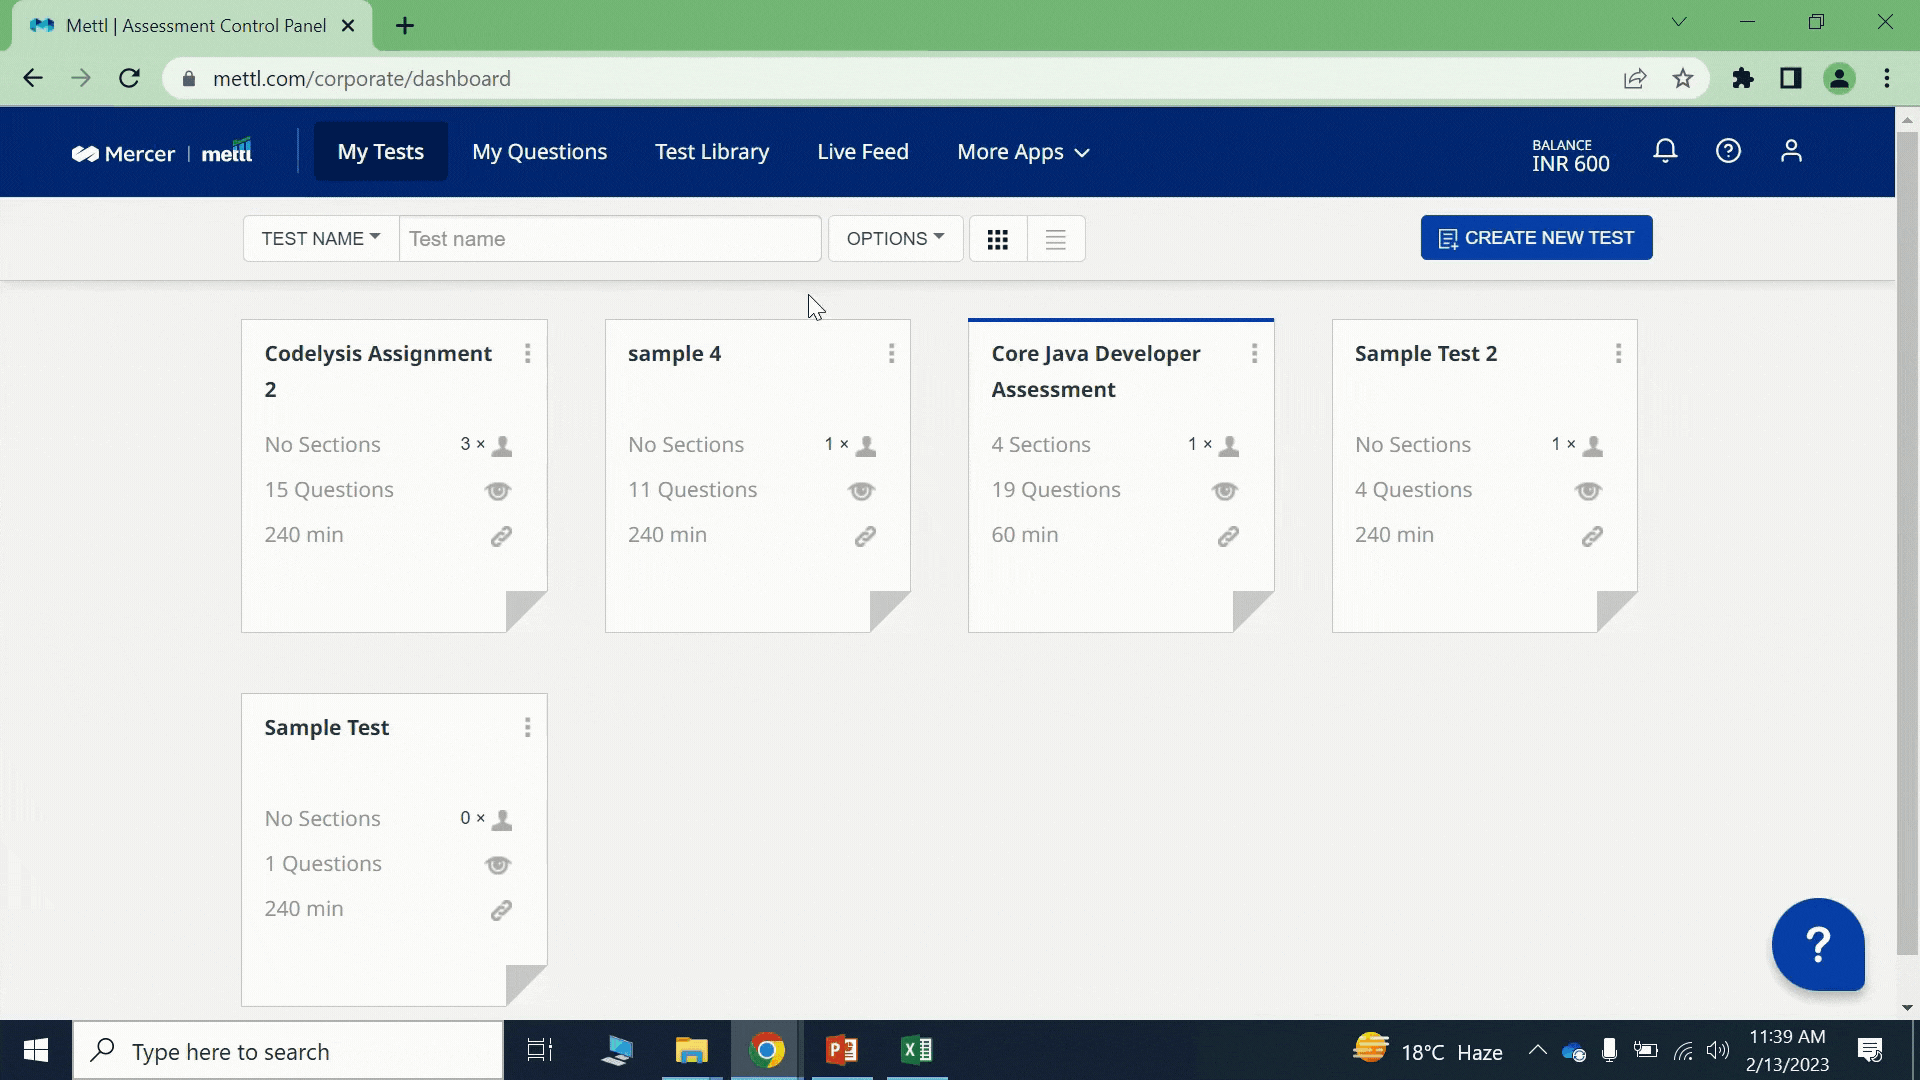Expand More Apps menu
1920x1080 pixels.
point(1023,152)
